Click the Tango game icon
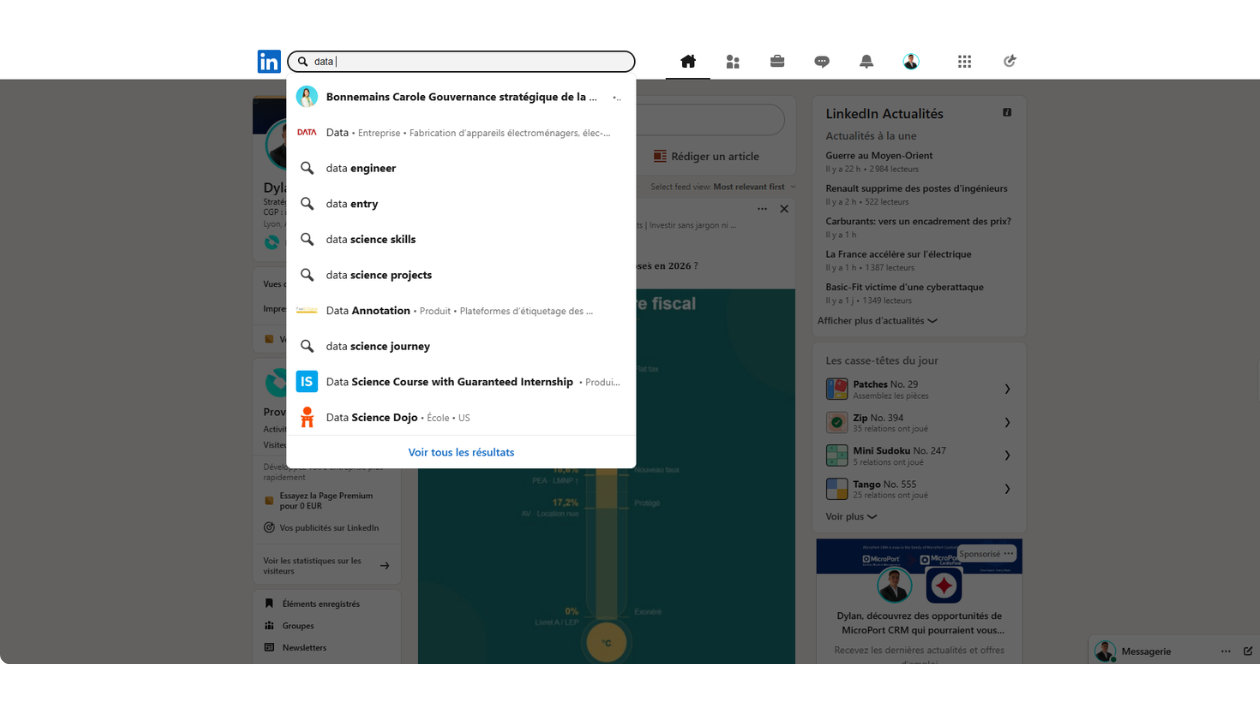This screenshot has height=708, width=1260. click(837, 489)
